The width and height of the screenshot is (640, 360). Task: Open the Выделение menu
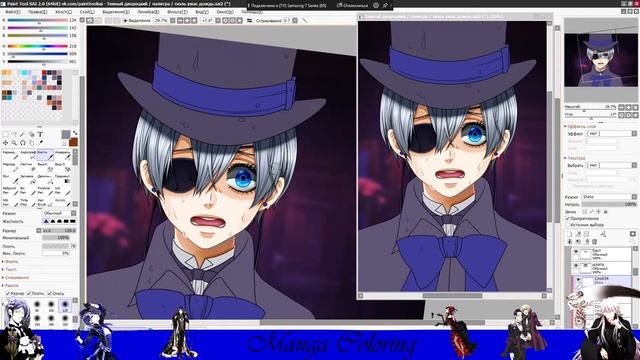tap(116, 12)
